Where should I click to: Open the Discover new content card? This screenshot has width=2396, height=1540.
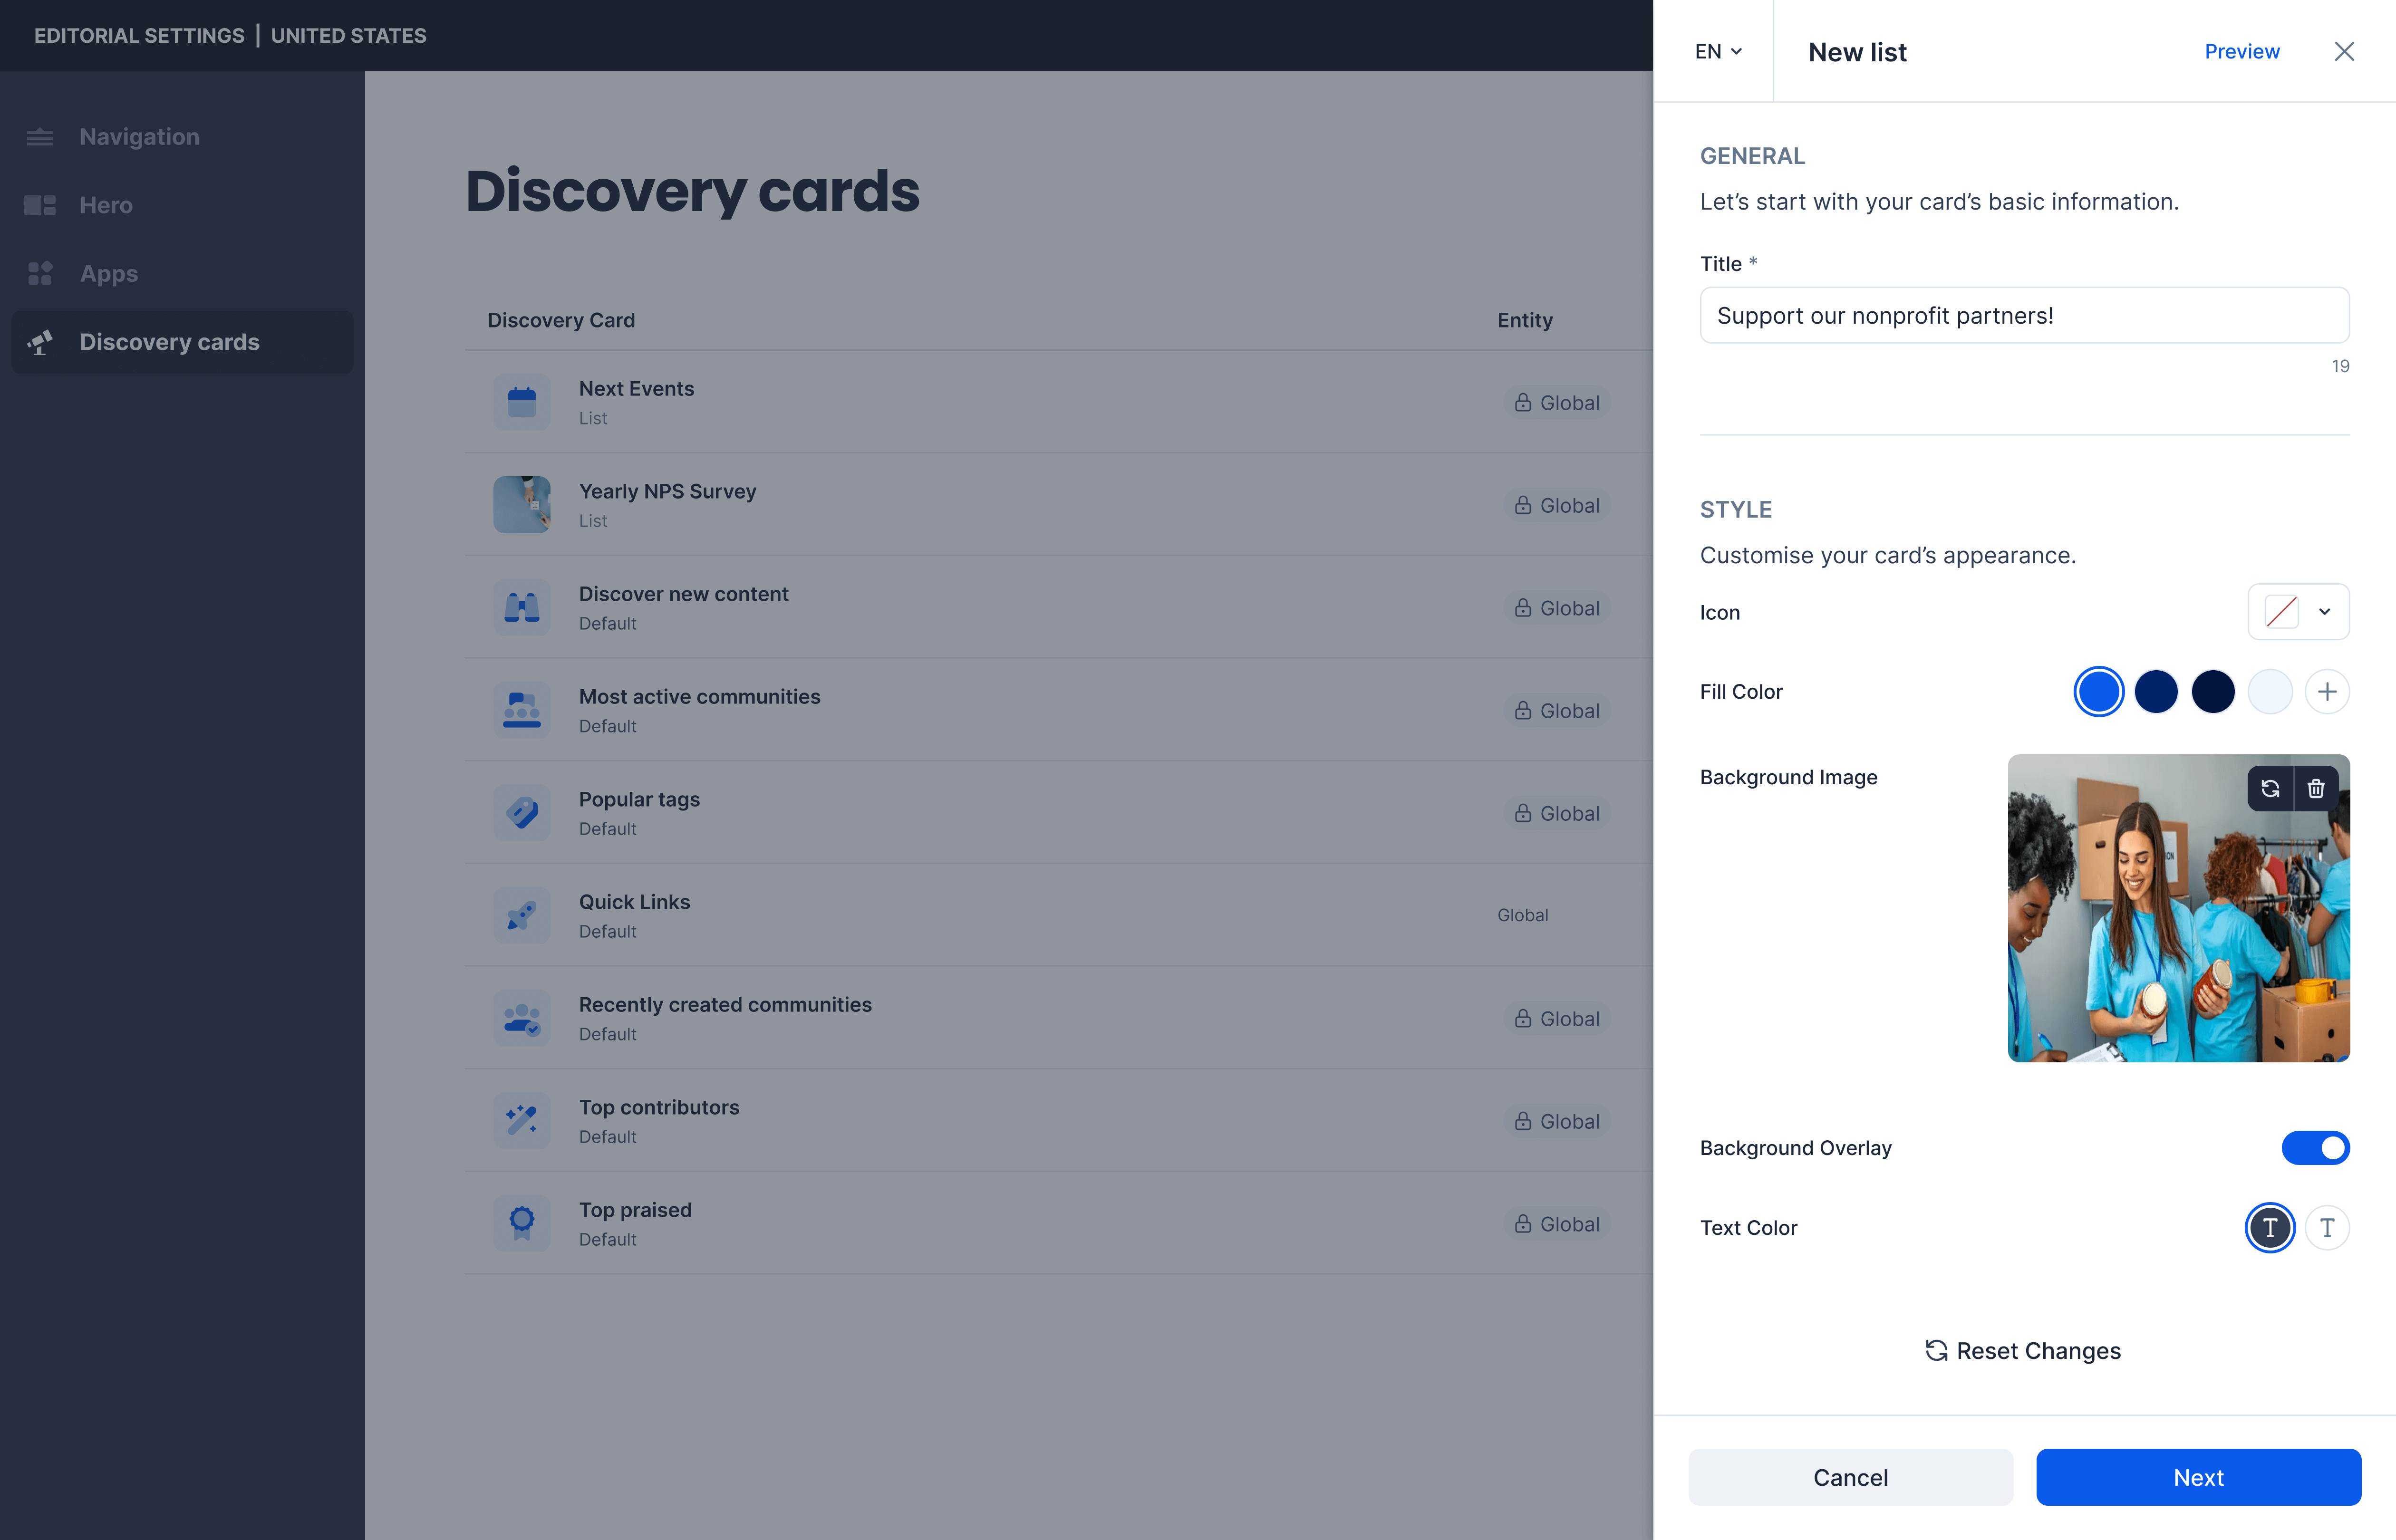[1058, 607]
